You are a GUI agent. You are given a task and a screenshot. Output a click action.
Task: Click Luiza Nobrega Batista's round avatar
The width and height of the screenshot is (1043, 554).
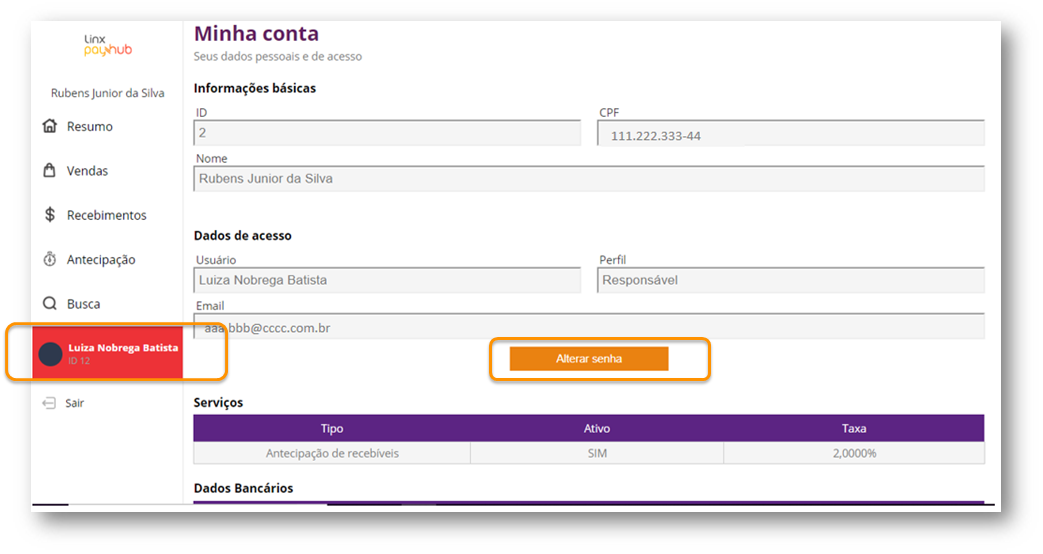pyautogui.click(x=51, y=354)
